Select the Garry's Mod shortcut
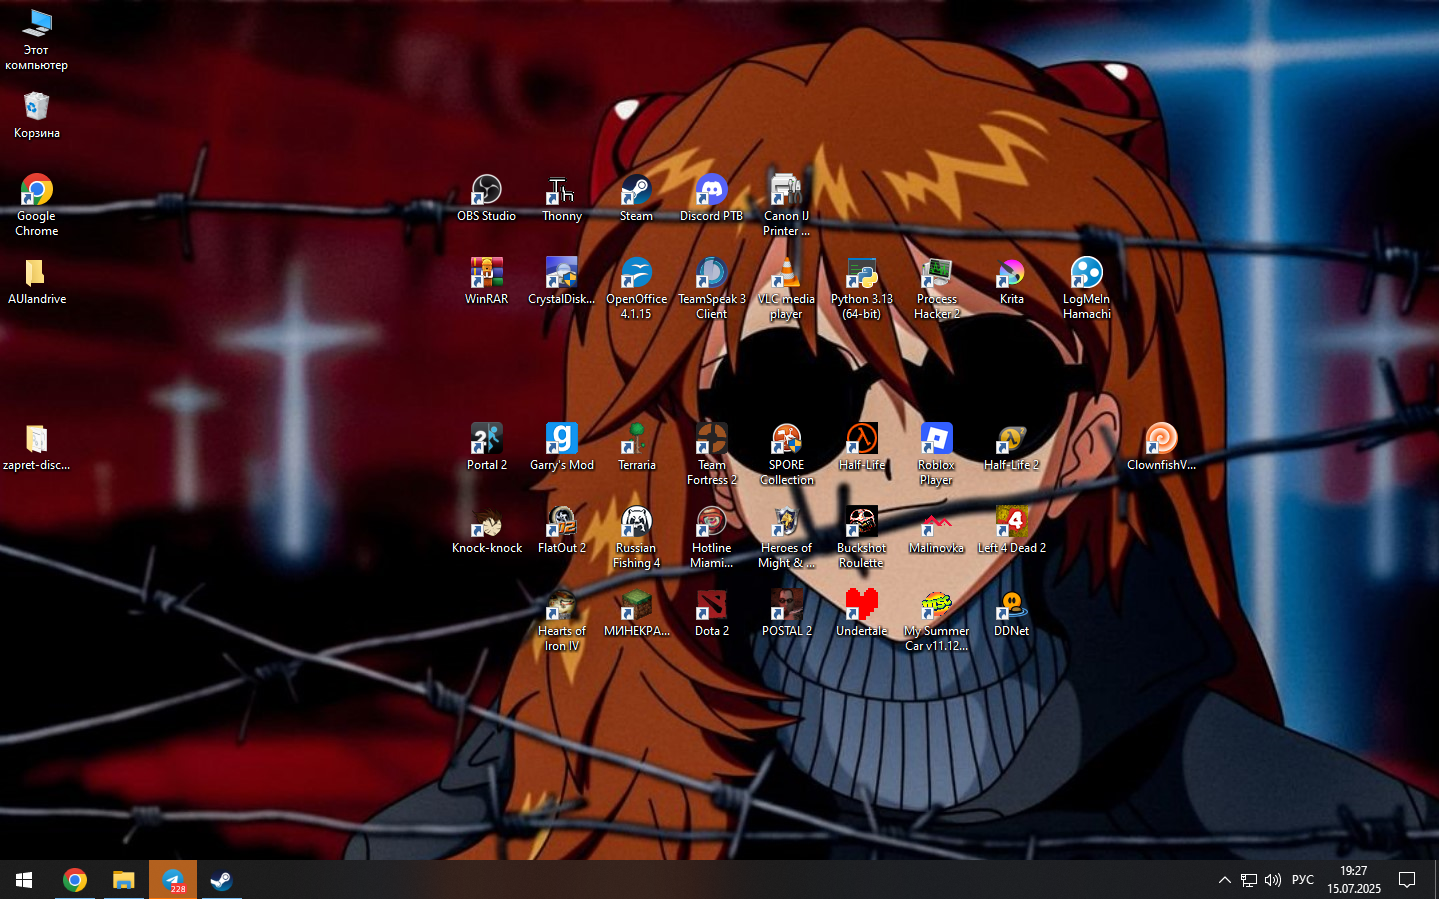 [562, 447]
